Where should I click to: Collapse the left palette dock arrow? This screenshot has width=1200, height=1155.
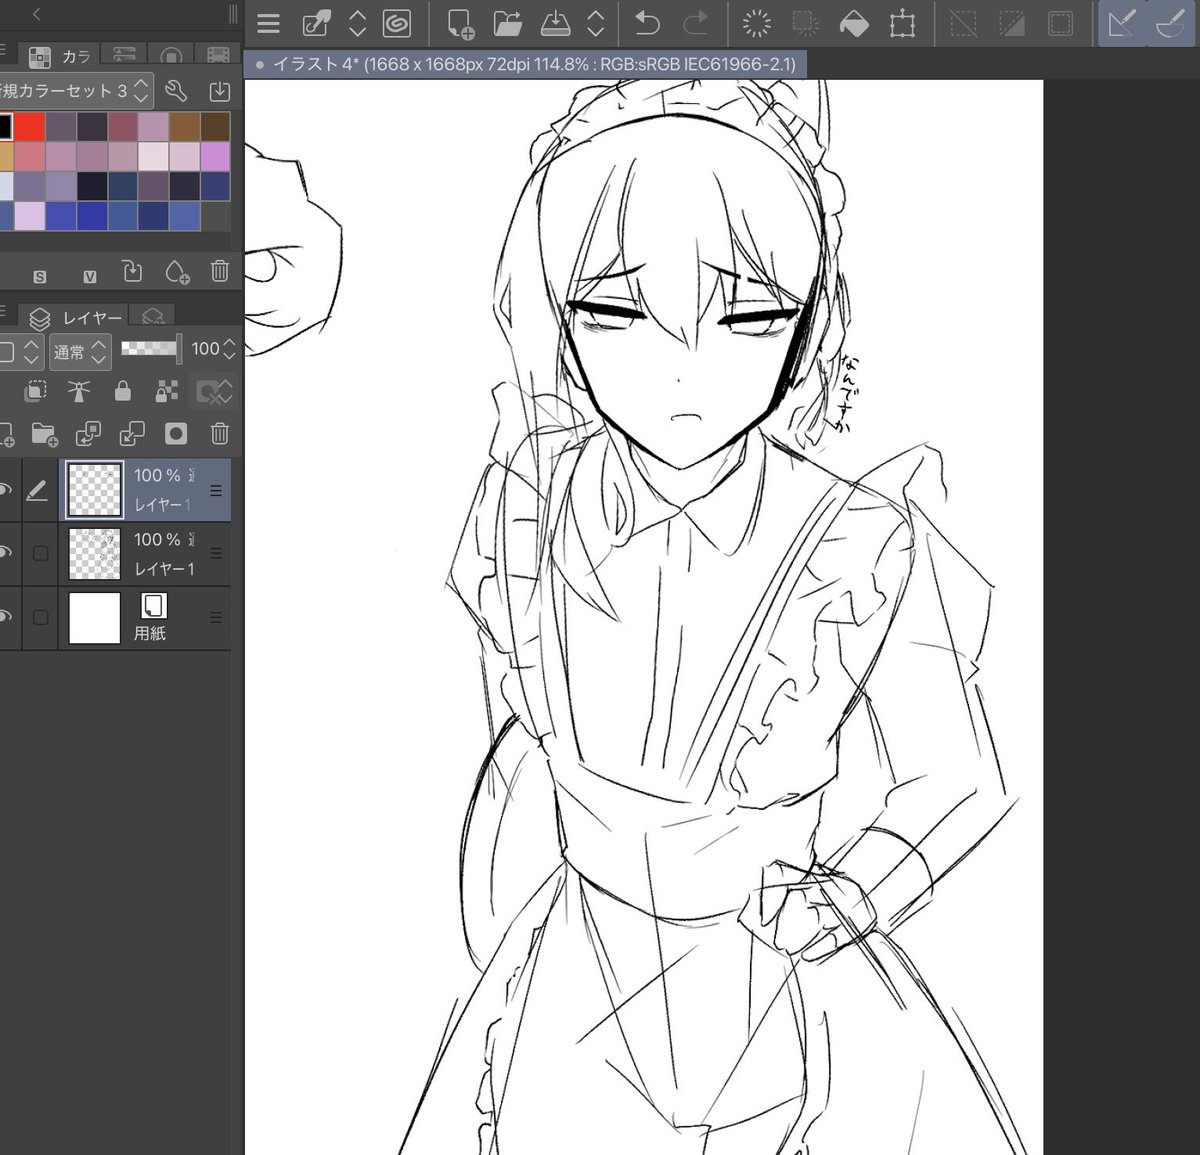coord(37,14)
